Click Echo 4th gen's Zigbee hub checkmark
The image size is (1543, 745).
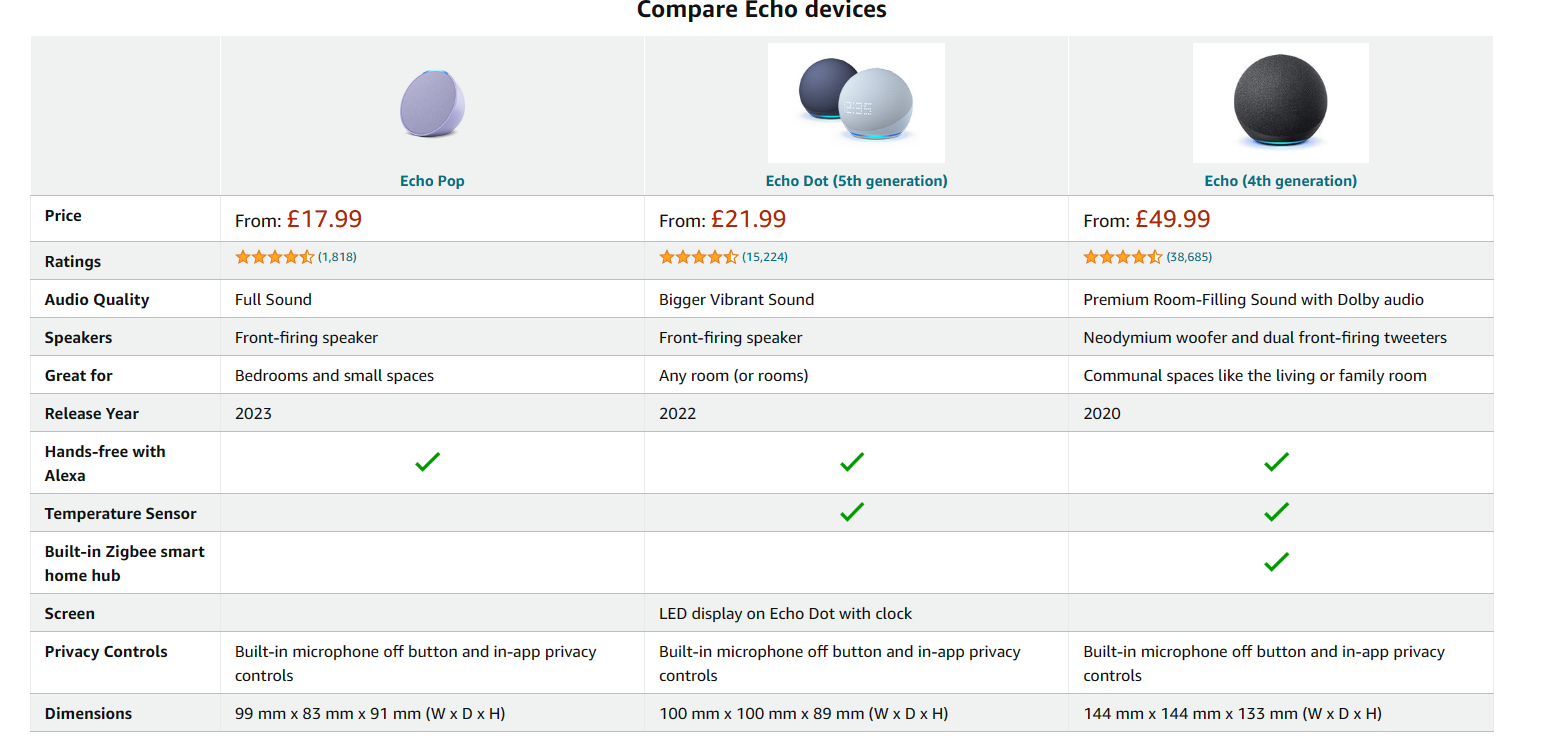1276,562
